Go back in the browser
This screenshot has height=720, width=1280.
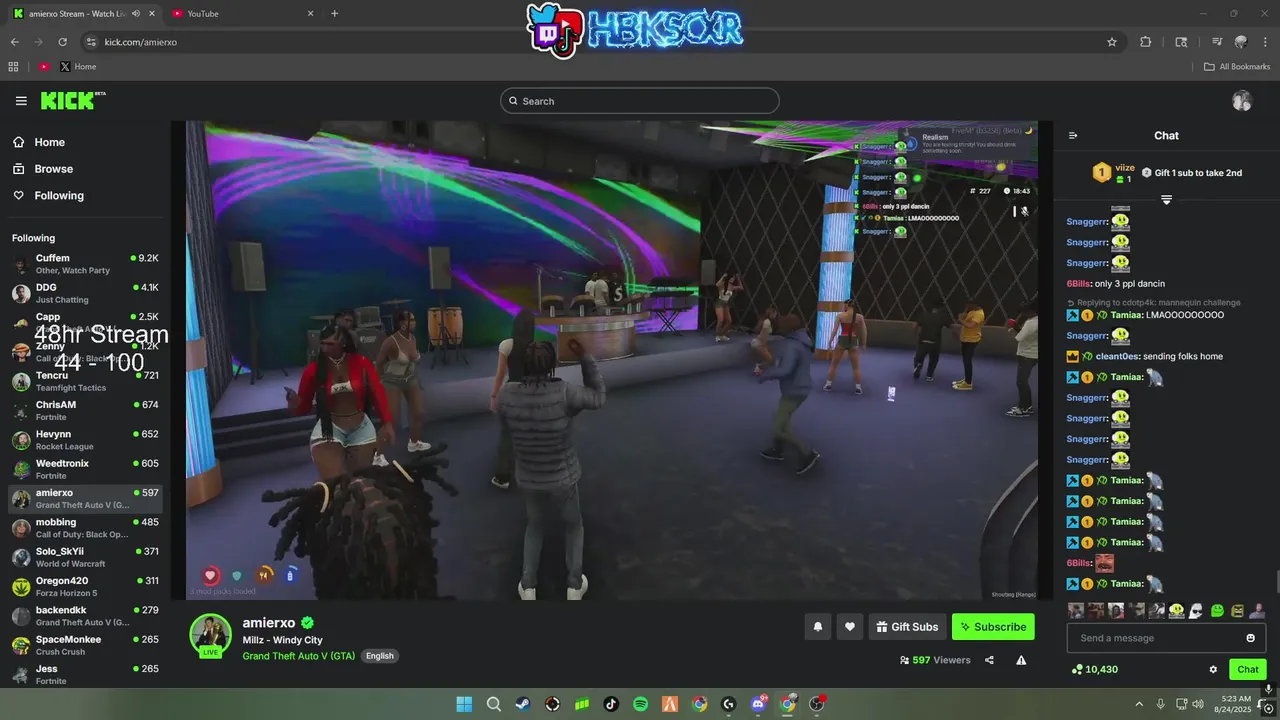(x=14, y=42)
